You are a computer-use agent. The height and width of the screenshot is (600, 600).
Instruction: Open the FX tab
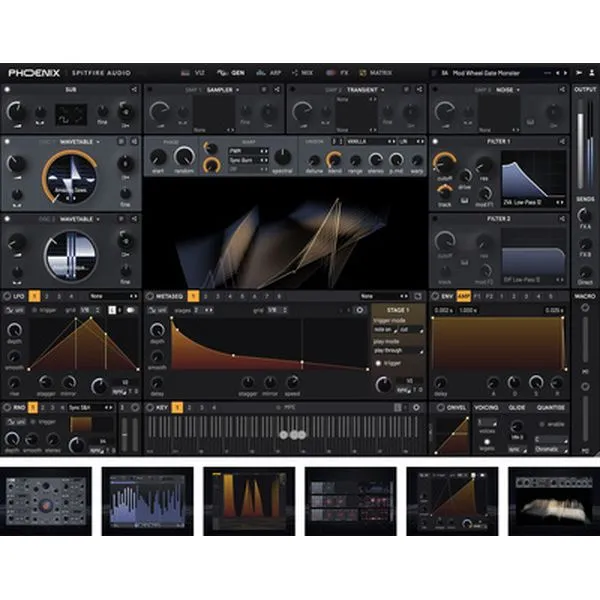point(337,73)
